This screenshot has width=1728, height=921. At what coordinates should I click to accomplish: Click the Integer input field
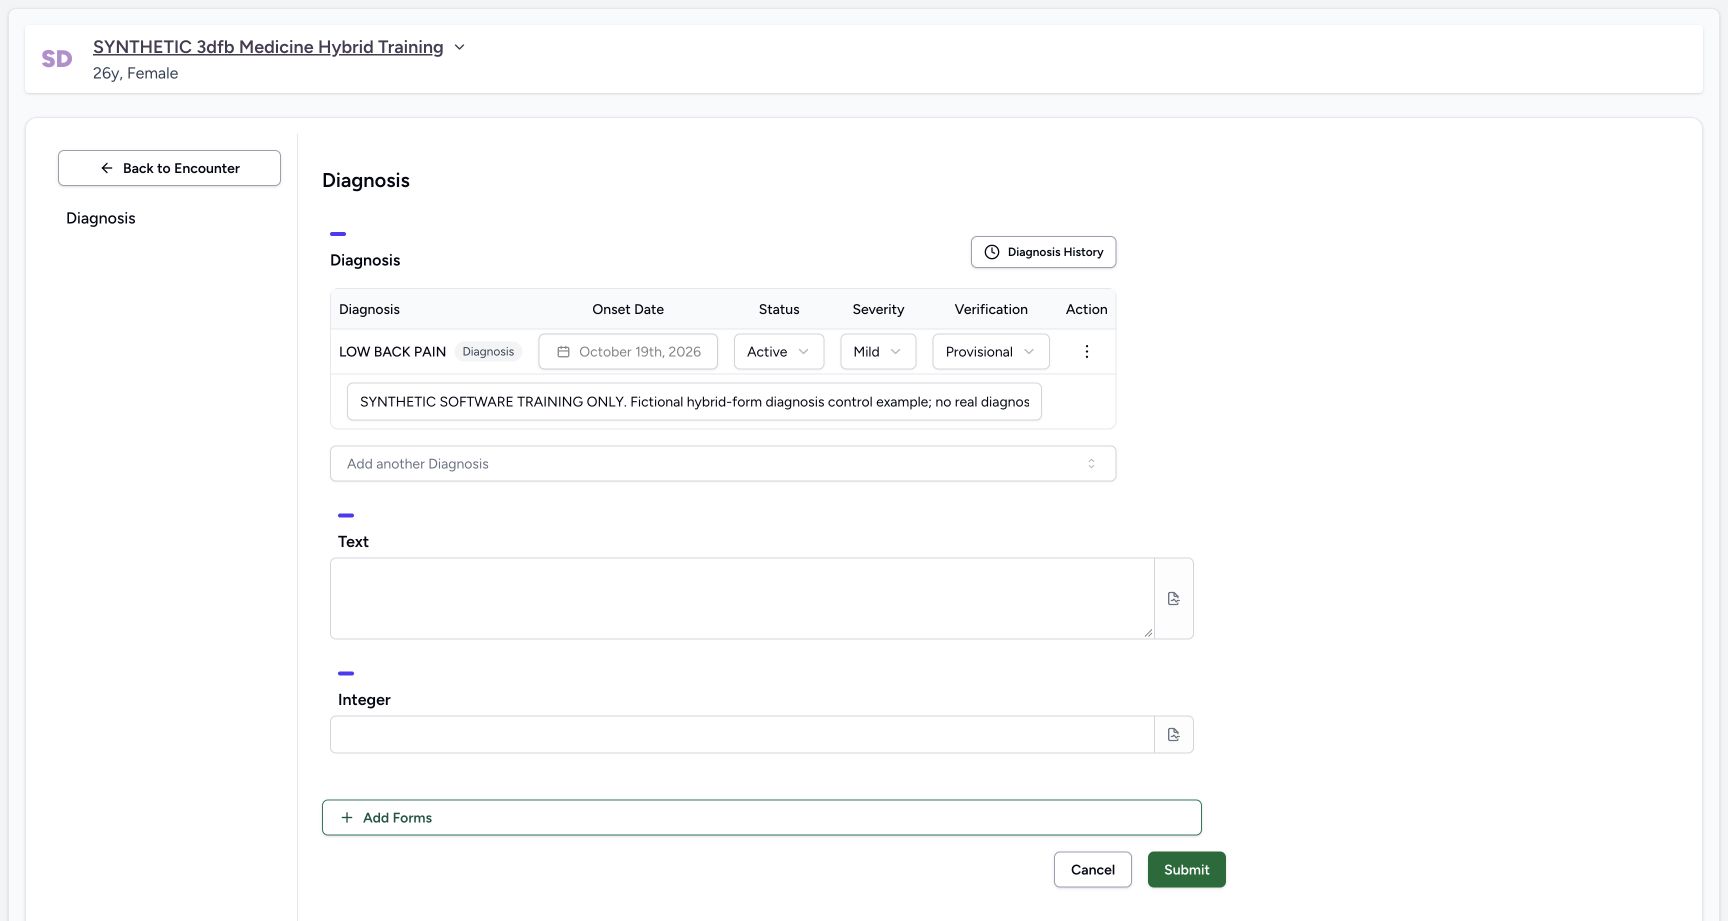(x=742, y=735)
